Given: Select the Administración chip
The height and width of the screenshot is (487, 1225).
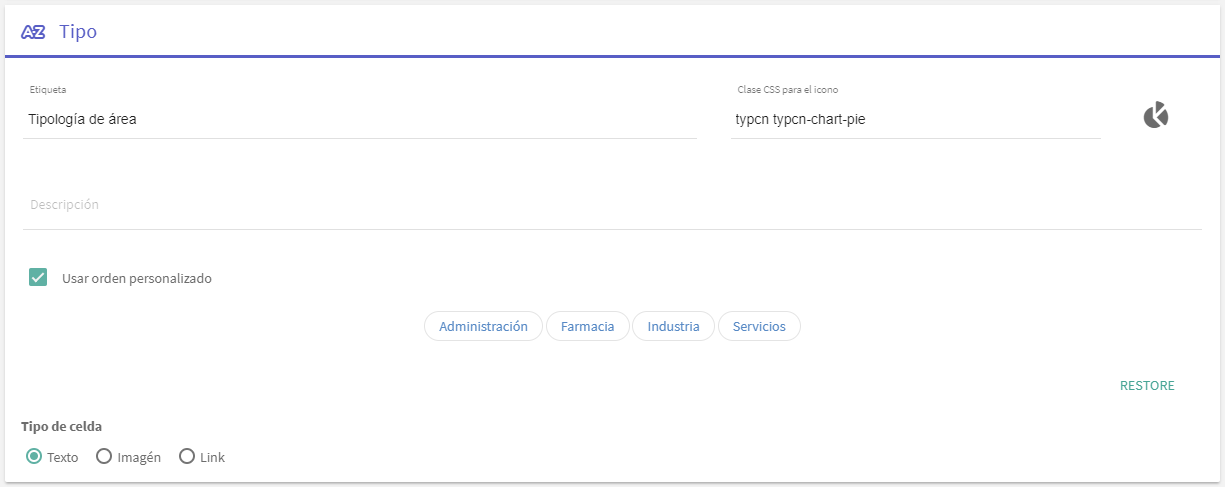Looking at the screenshot, I should (483, 327).
